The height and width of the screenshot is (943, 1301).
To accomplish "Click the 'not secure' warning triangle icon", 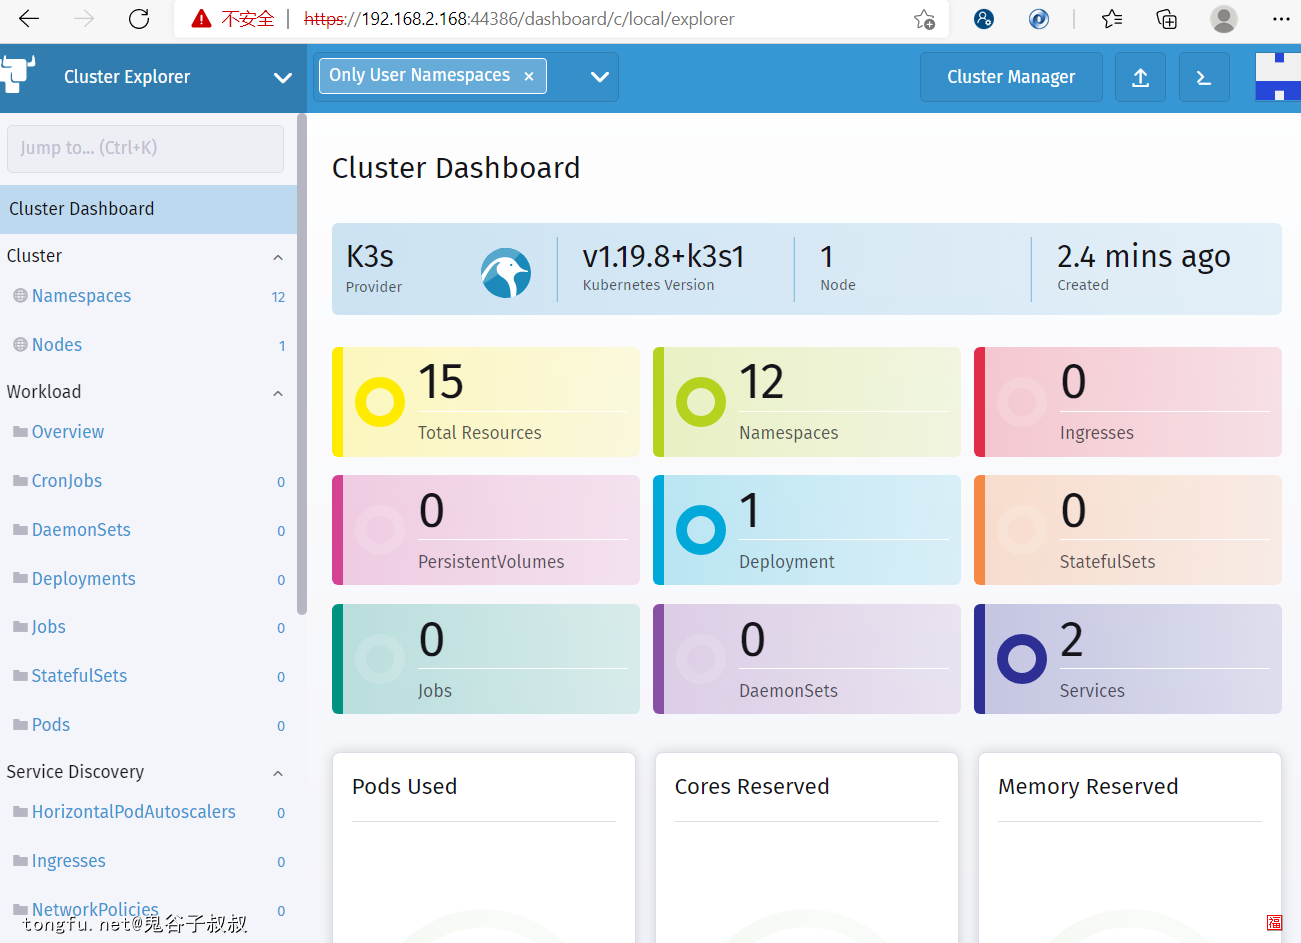I will click(202, 19).
